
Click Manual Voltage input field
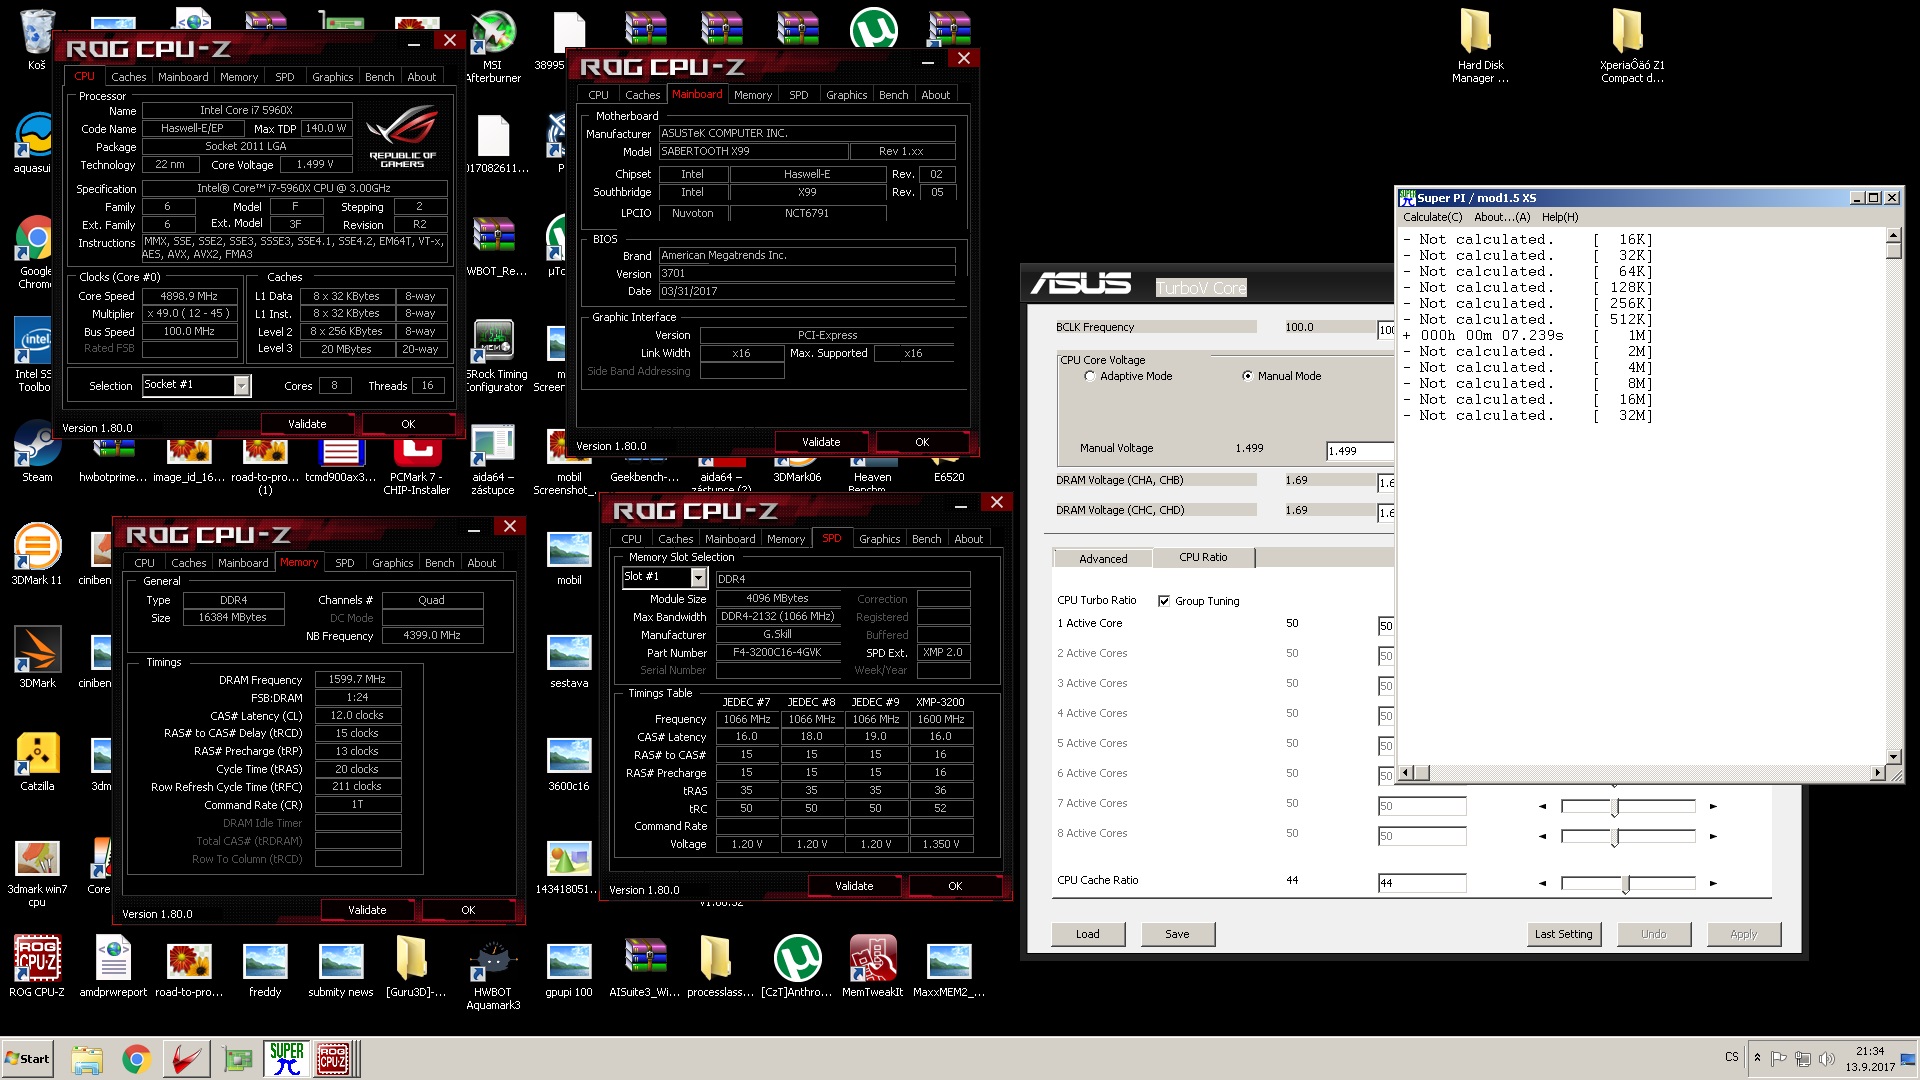1360,451
